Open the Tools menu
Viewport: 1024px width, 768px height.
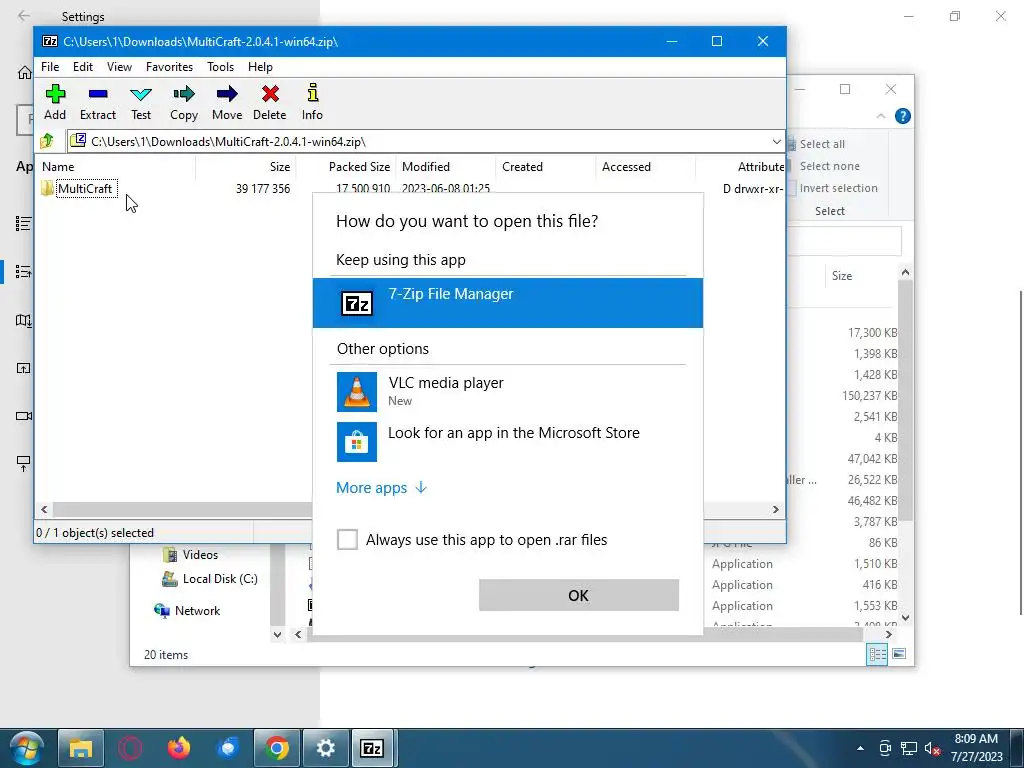click(x=221, y=67)
